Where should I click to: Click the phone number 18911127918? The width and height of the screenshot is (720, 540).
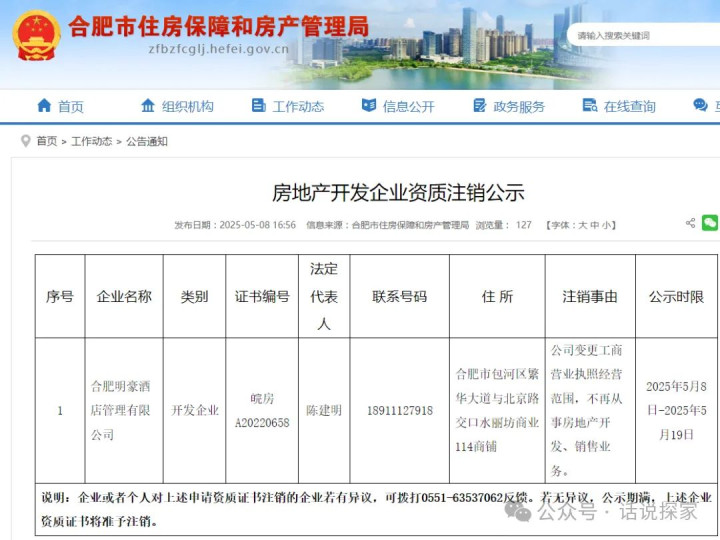(400, 411)
